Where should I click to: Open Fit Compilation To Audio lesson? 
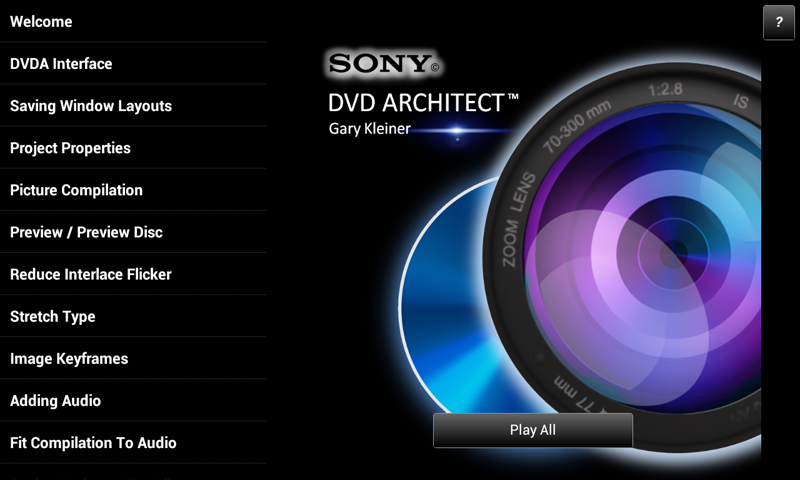tap(133, 443)
